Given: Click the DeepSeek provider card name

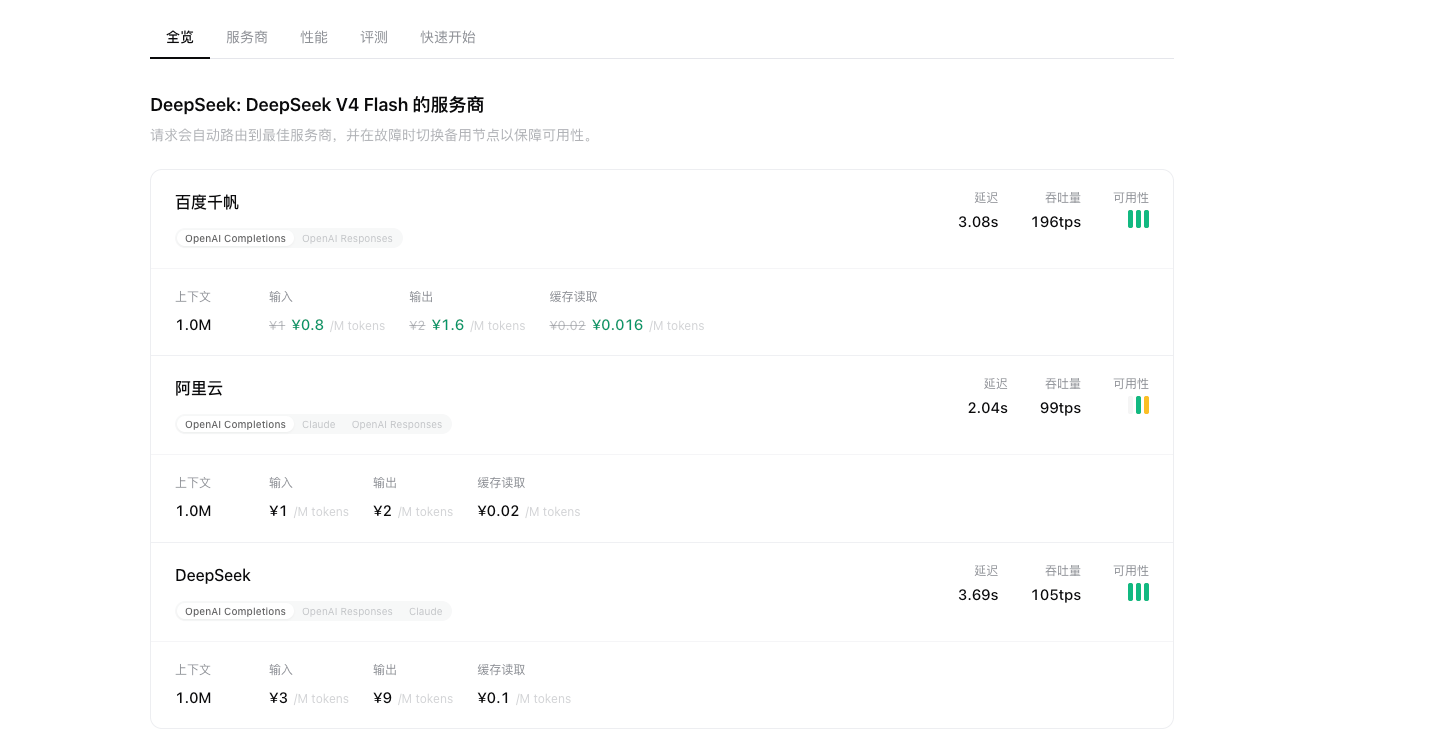Looking at the screenshot, I should pos(213,575).
